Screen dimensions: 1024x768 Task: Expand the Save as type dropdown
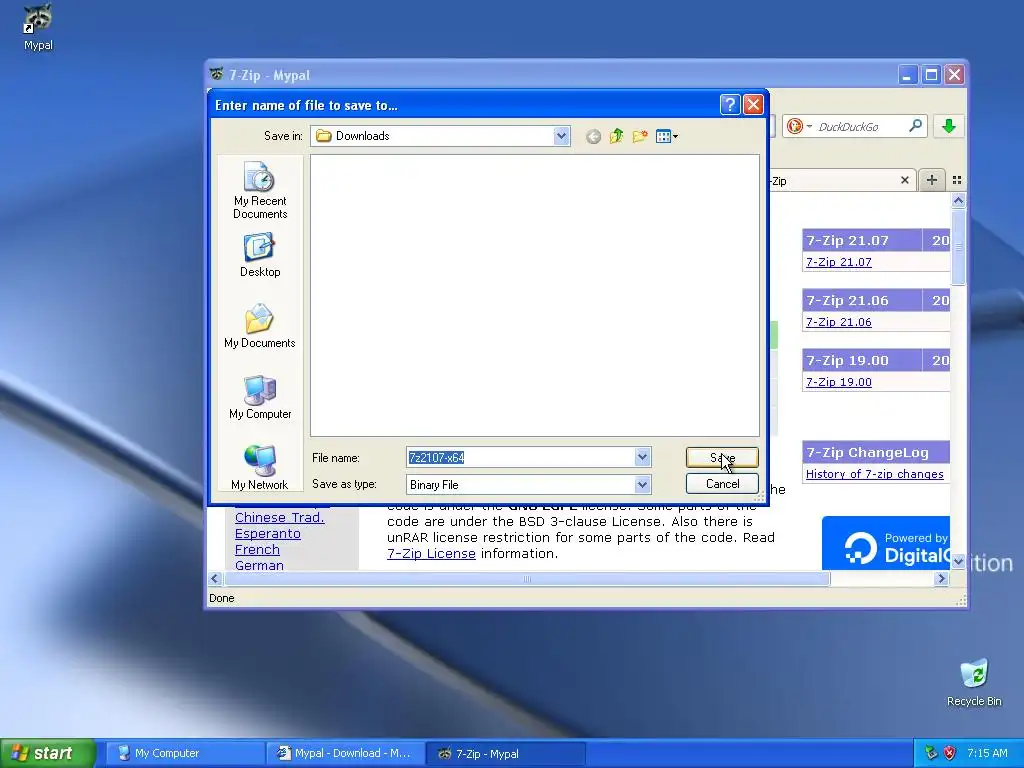pyautogui.click(x=642, y=484)
